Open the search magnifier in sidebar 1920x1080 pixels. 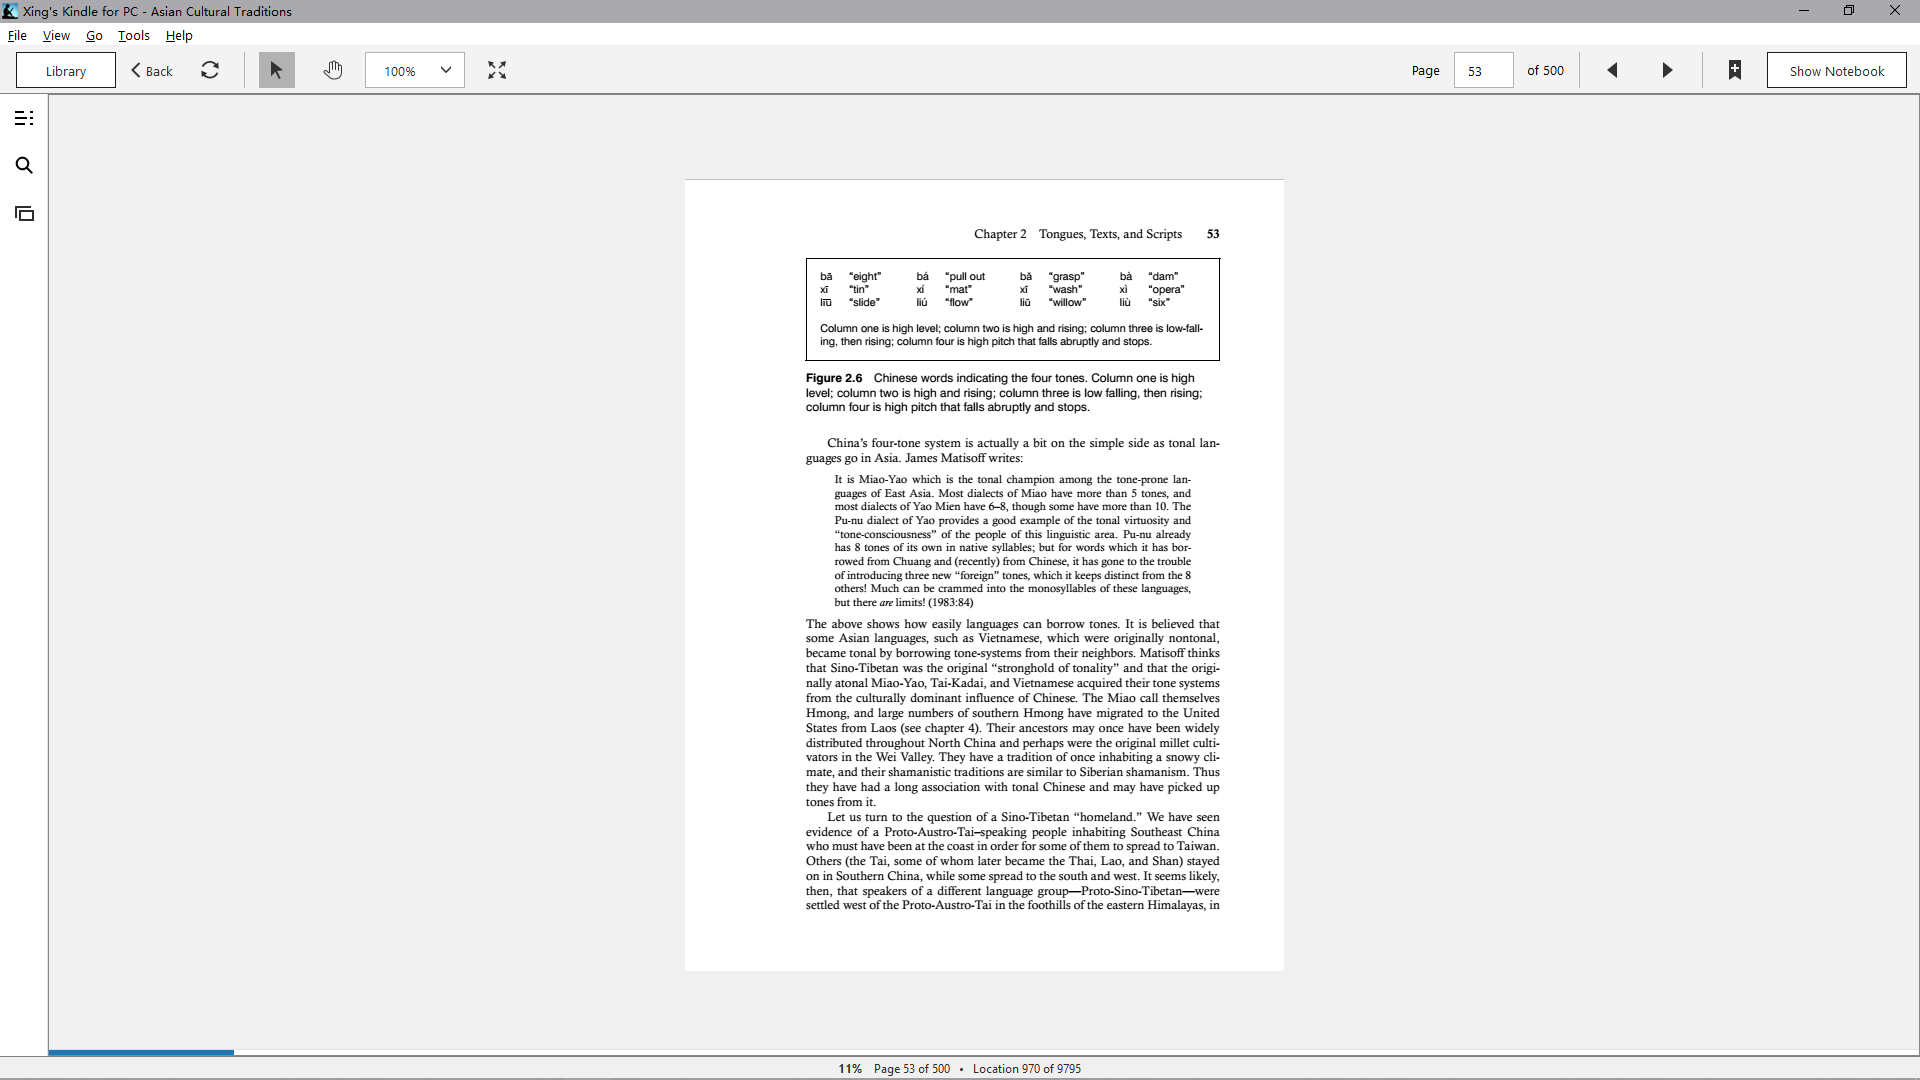[x=25, y=166]
